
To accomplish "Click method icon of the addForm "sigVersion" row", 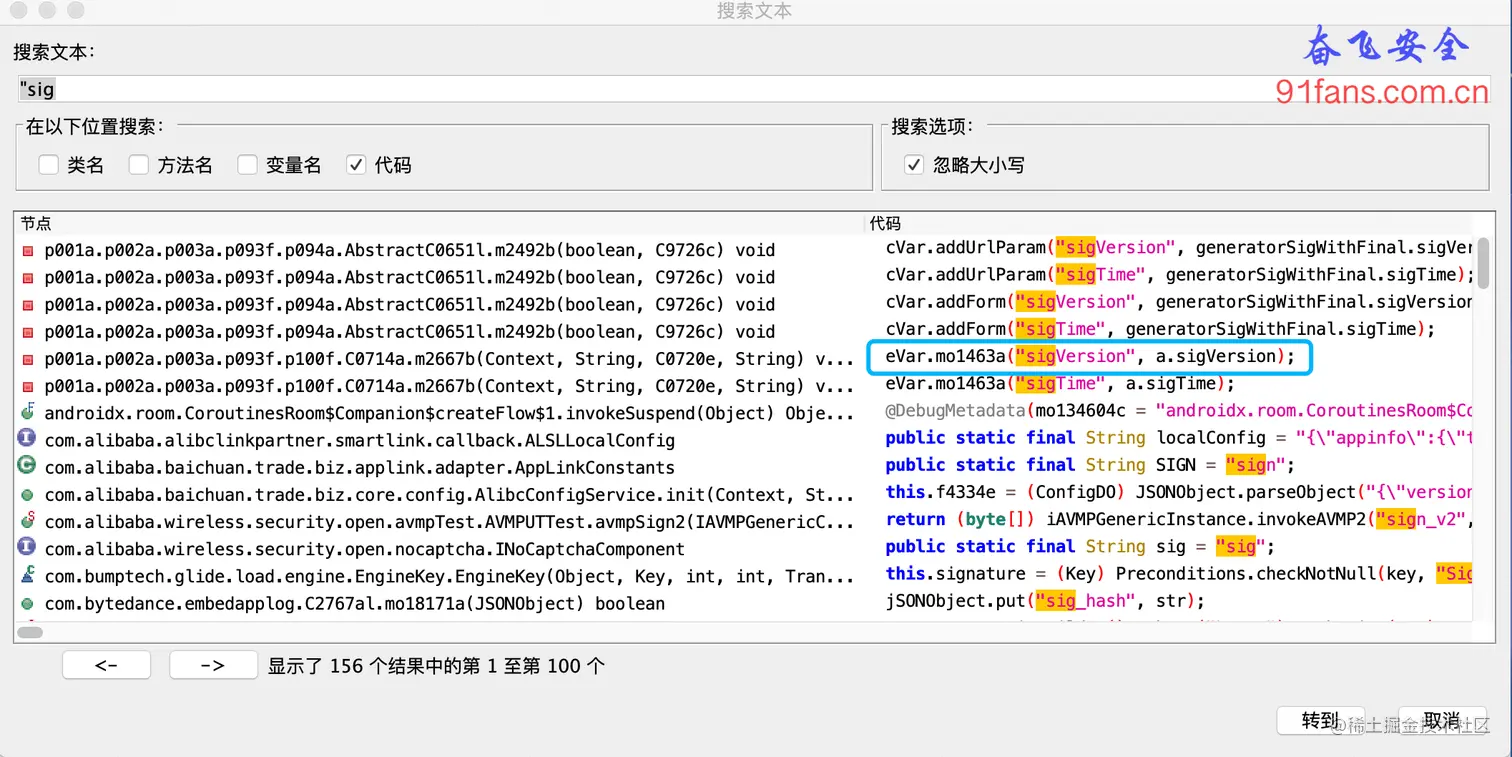I will 27,304.
